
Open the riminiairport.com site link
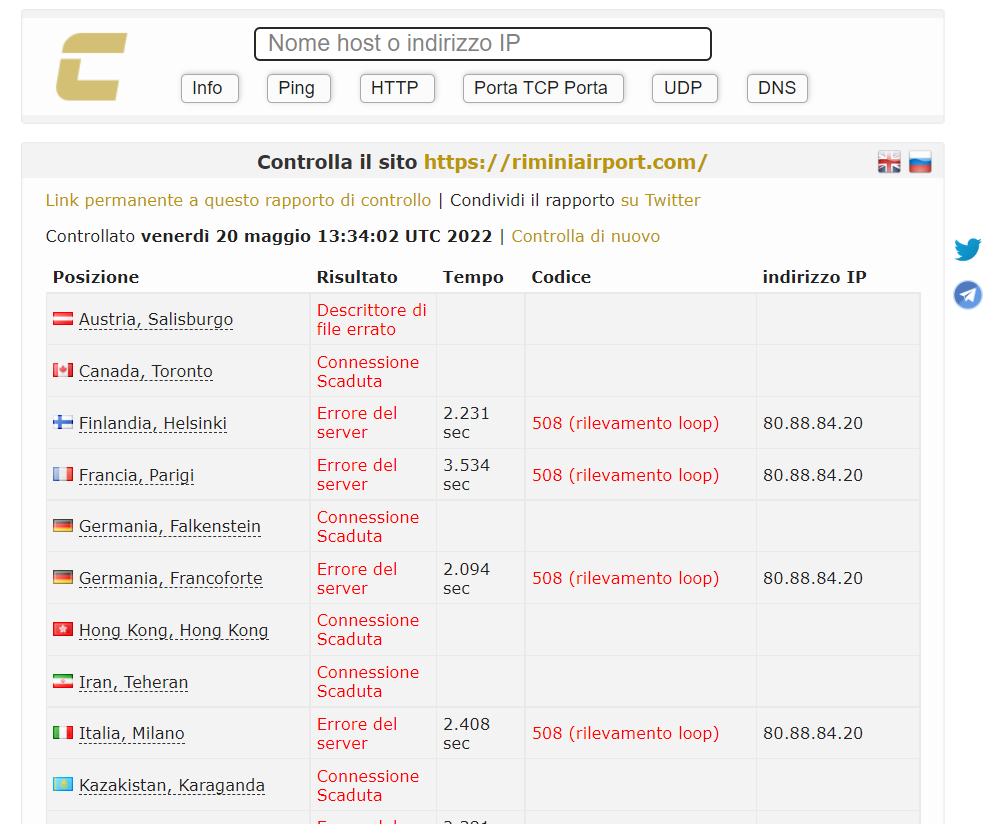click(x=565, y=162)
